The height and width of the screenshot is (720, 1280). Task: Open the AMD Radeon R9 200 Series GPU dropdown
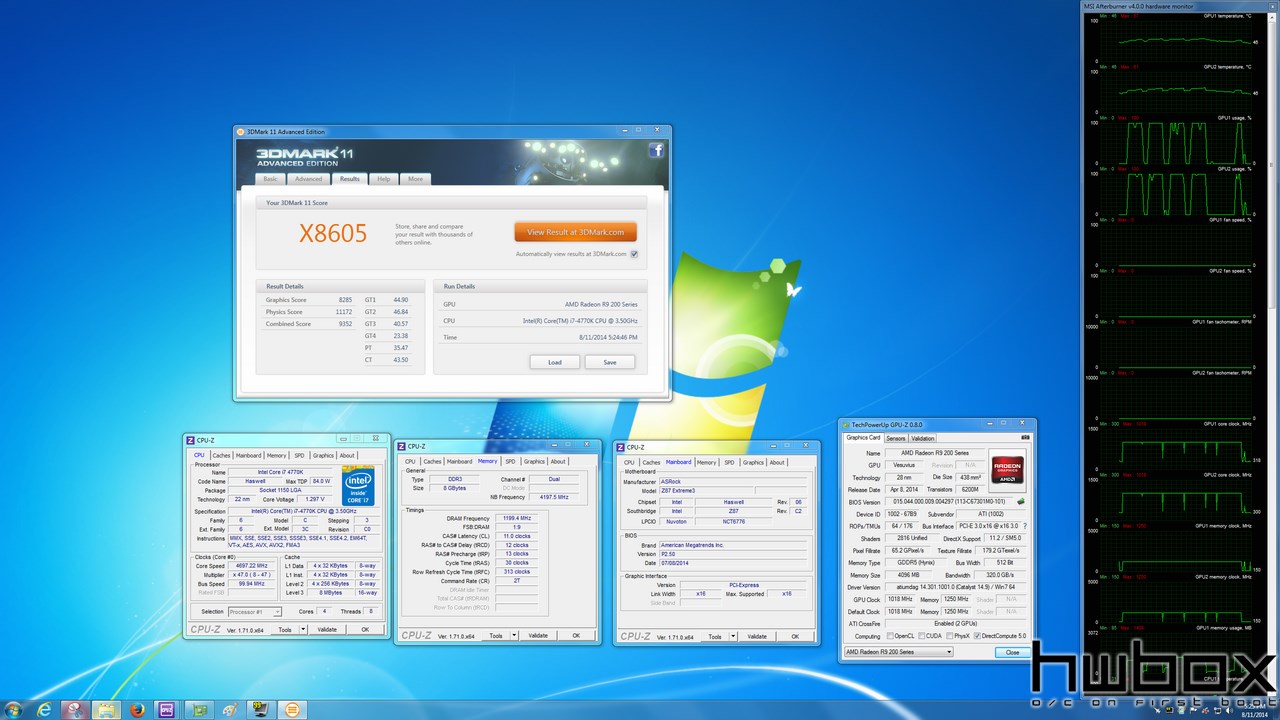899,652
